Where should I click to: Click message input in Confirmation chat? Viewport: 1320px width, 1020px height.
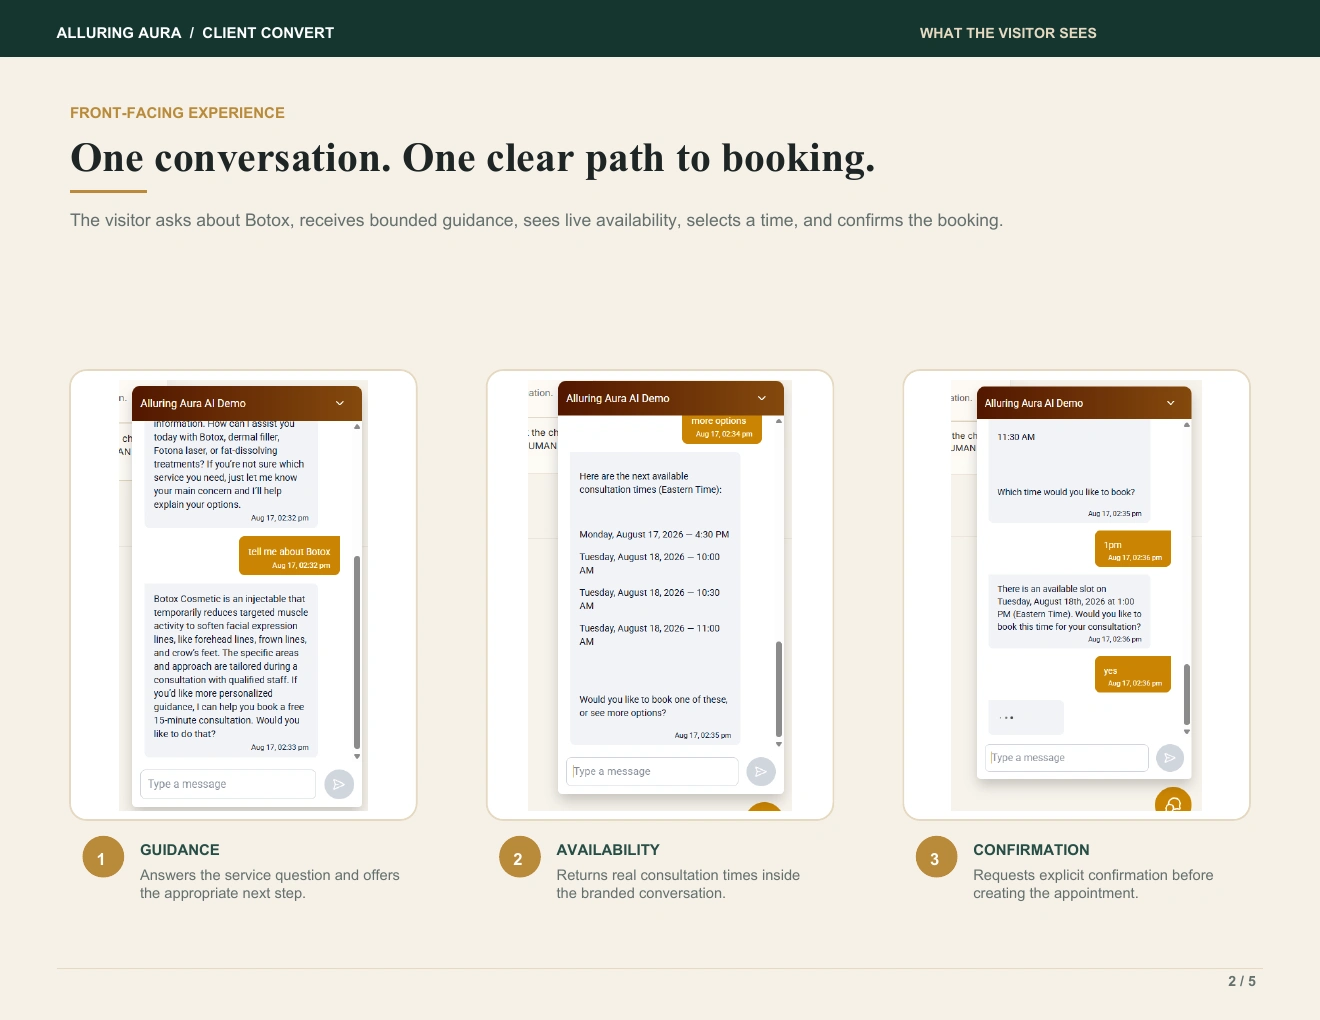pos(1067,758)
